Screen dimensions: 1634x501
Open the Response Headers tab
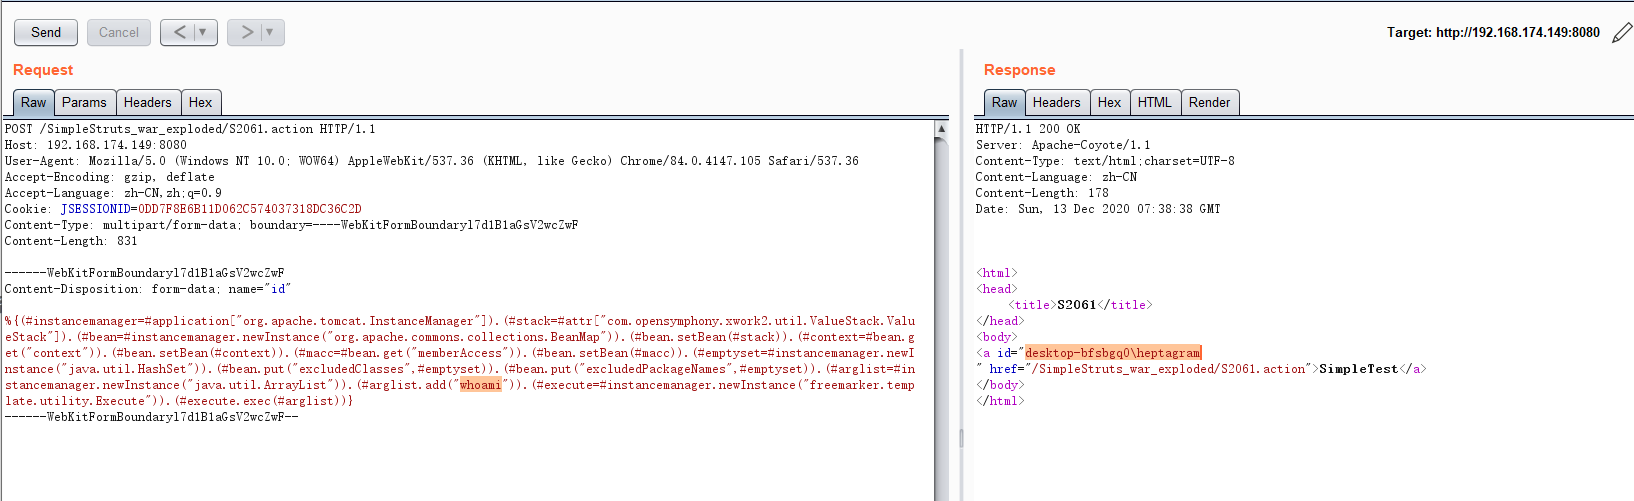1056,102
